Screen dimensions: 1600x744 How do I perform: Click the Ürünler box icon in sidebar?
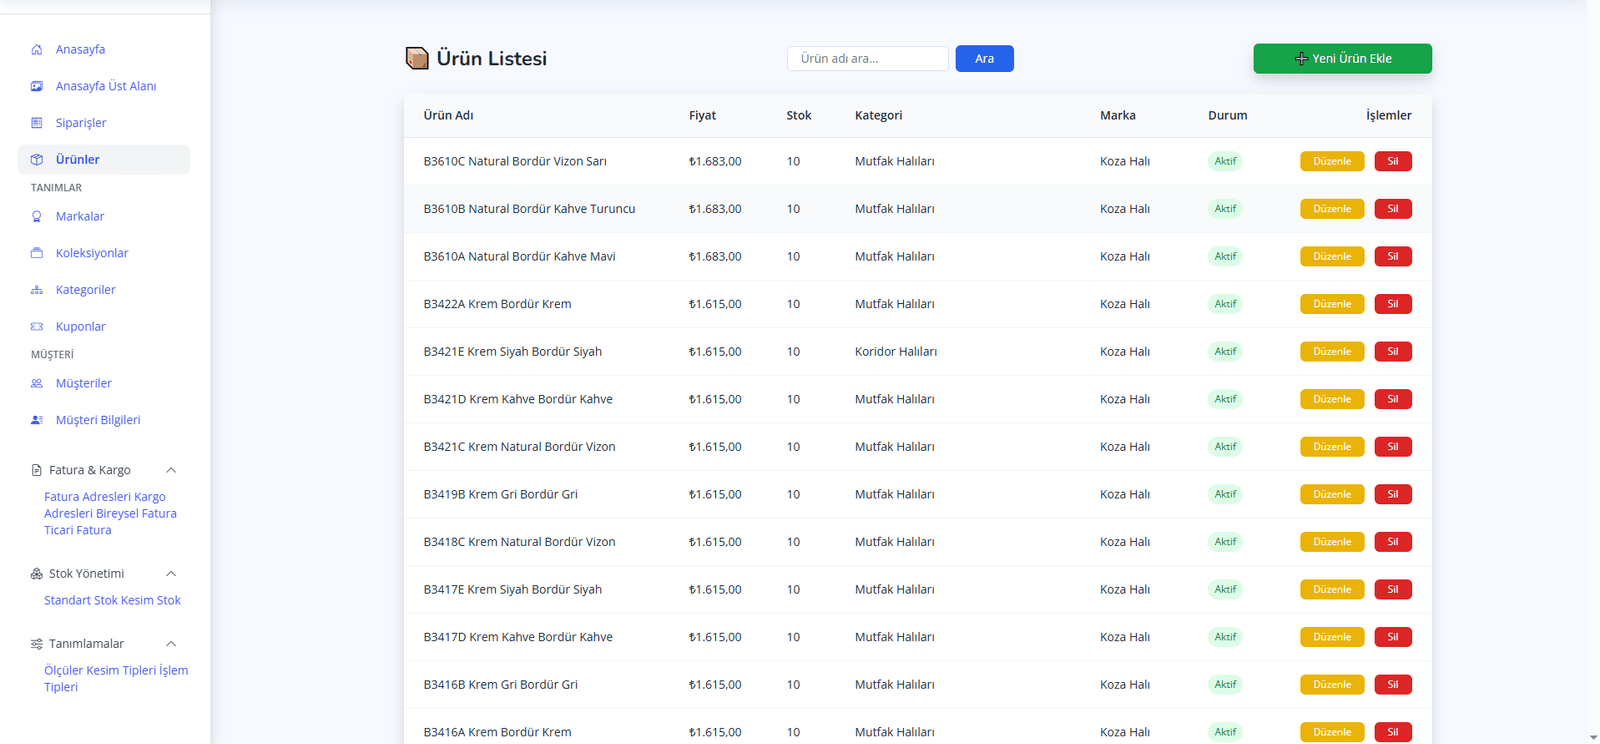click(37, 160)
